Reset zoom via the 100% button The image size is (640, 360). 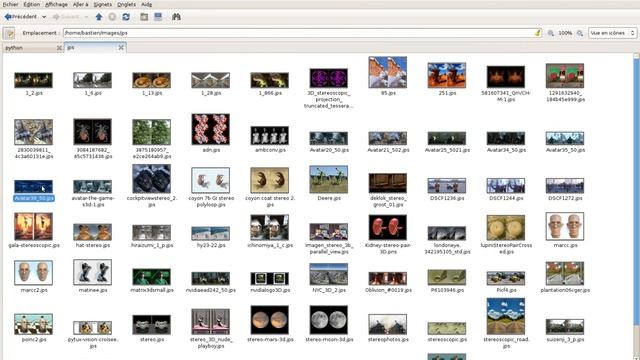point(565,33)
